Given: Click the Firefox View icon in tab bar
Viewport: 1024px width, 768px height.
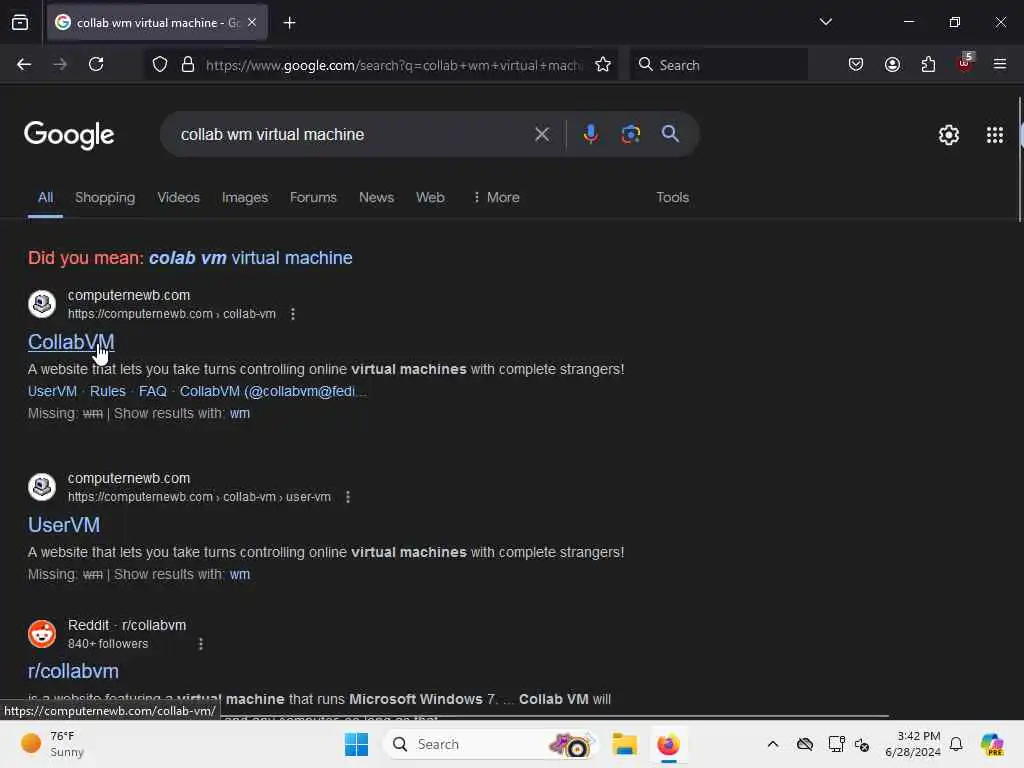Looking at the screenshot, I should pos(20,23).
